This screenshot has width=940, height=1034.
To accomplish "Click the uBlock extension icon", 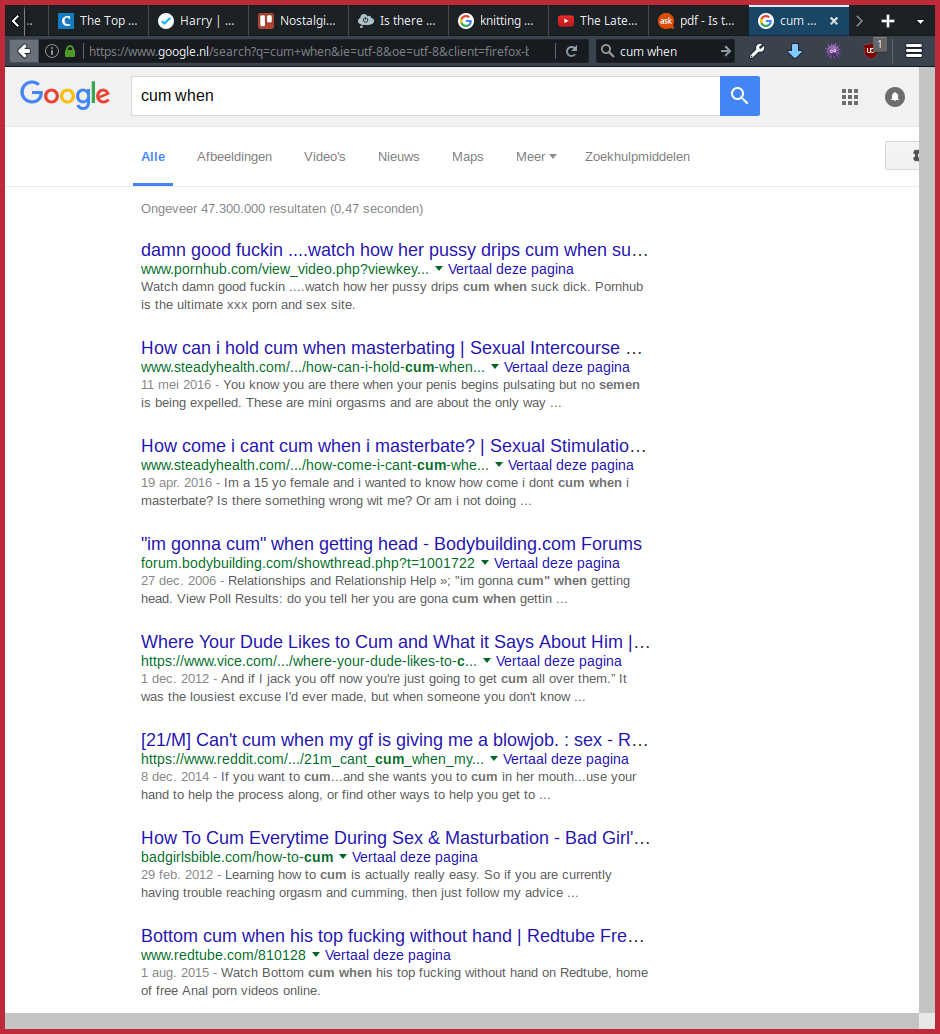I will 871,51.
